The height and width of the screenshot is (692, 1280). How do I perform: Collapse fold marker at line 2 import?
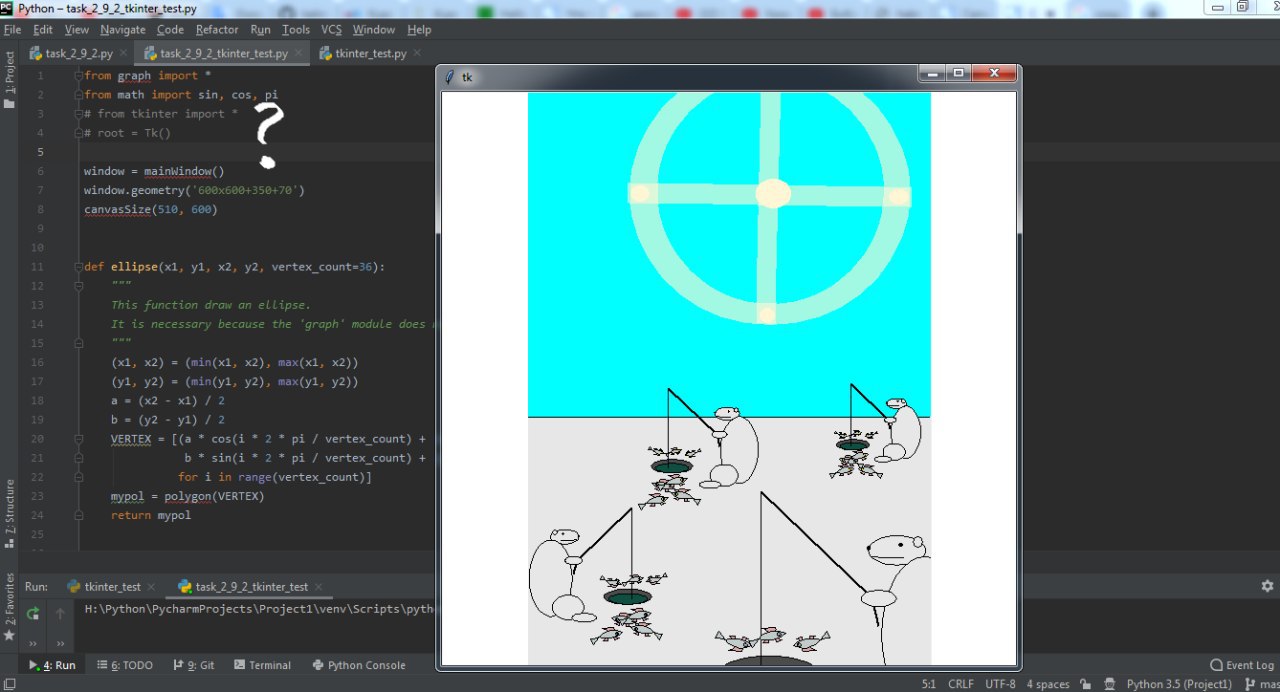point(79,95)
